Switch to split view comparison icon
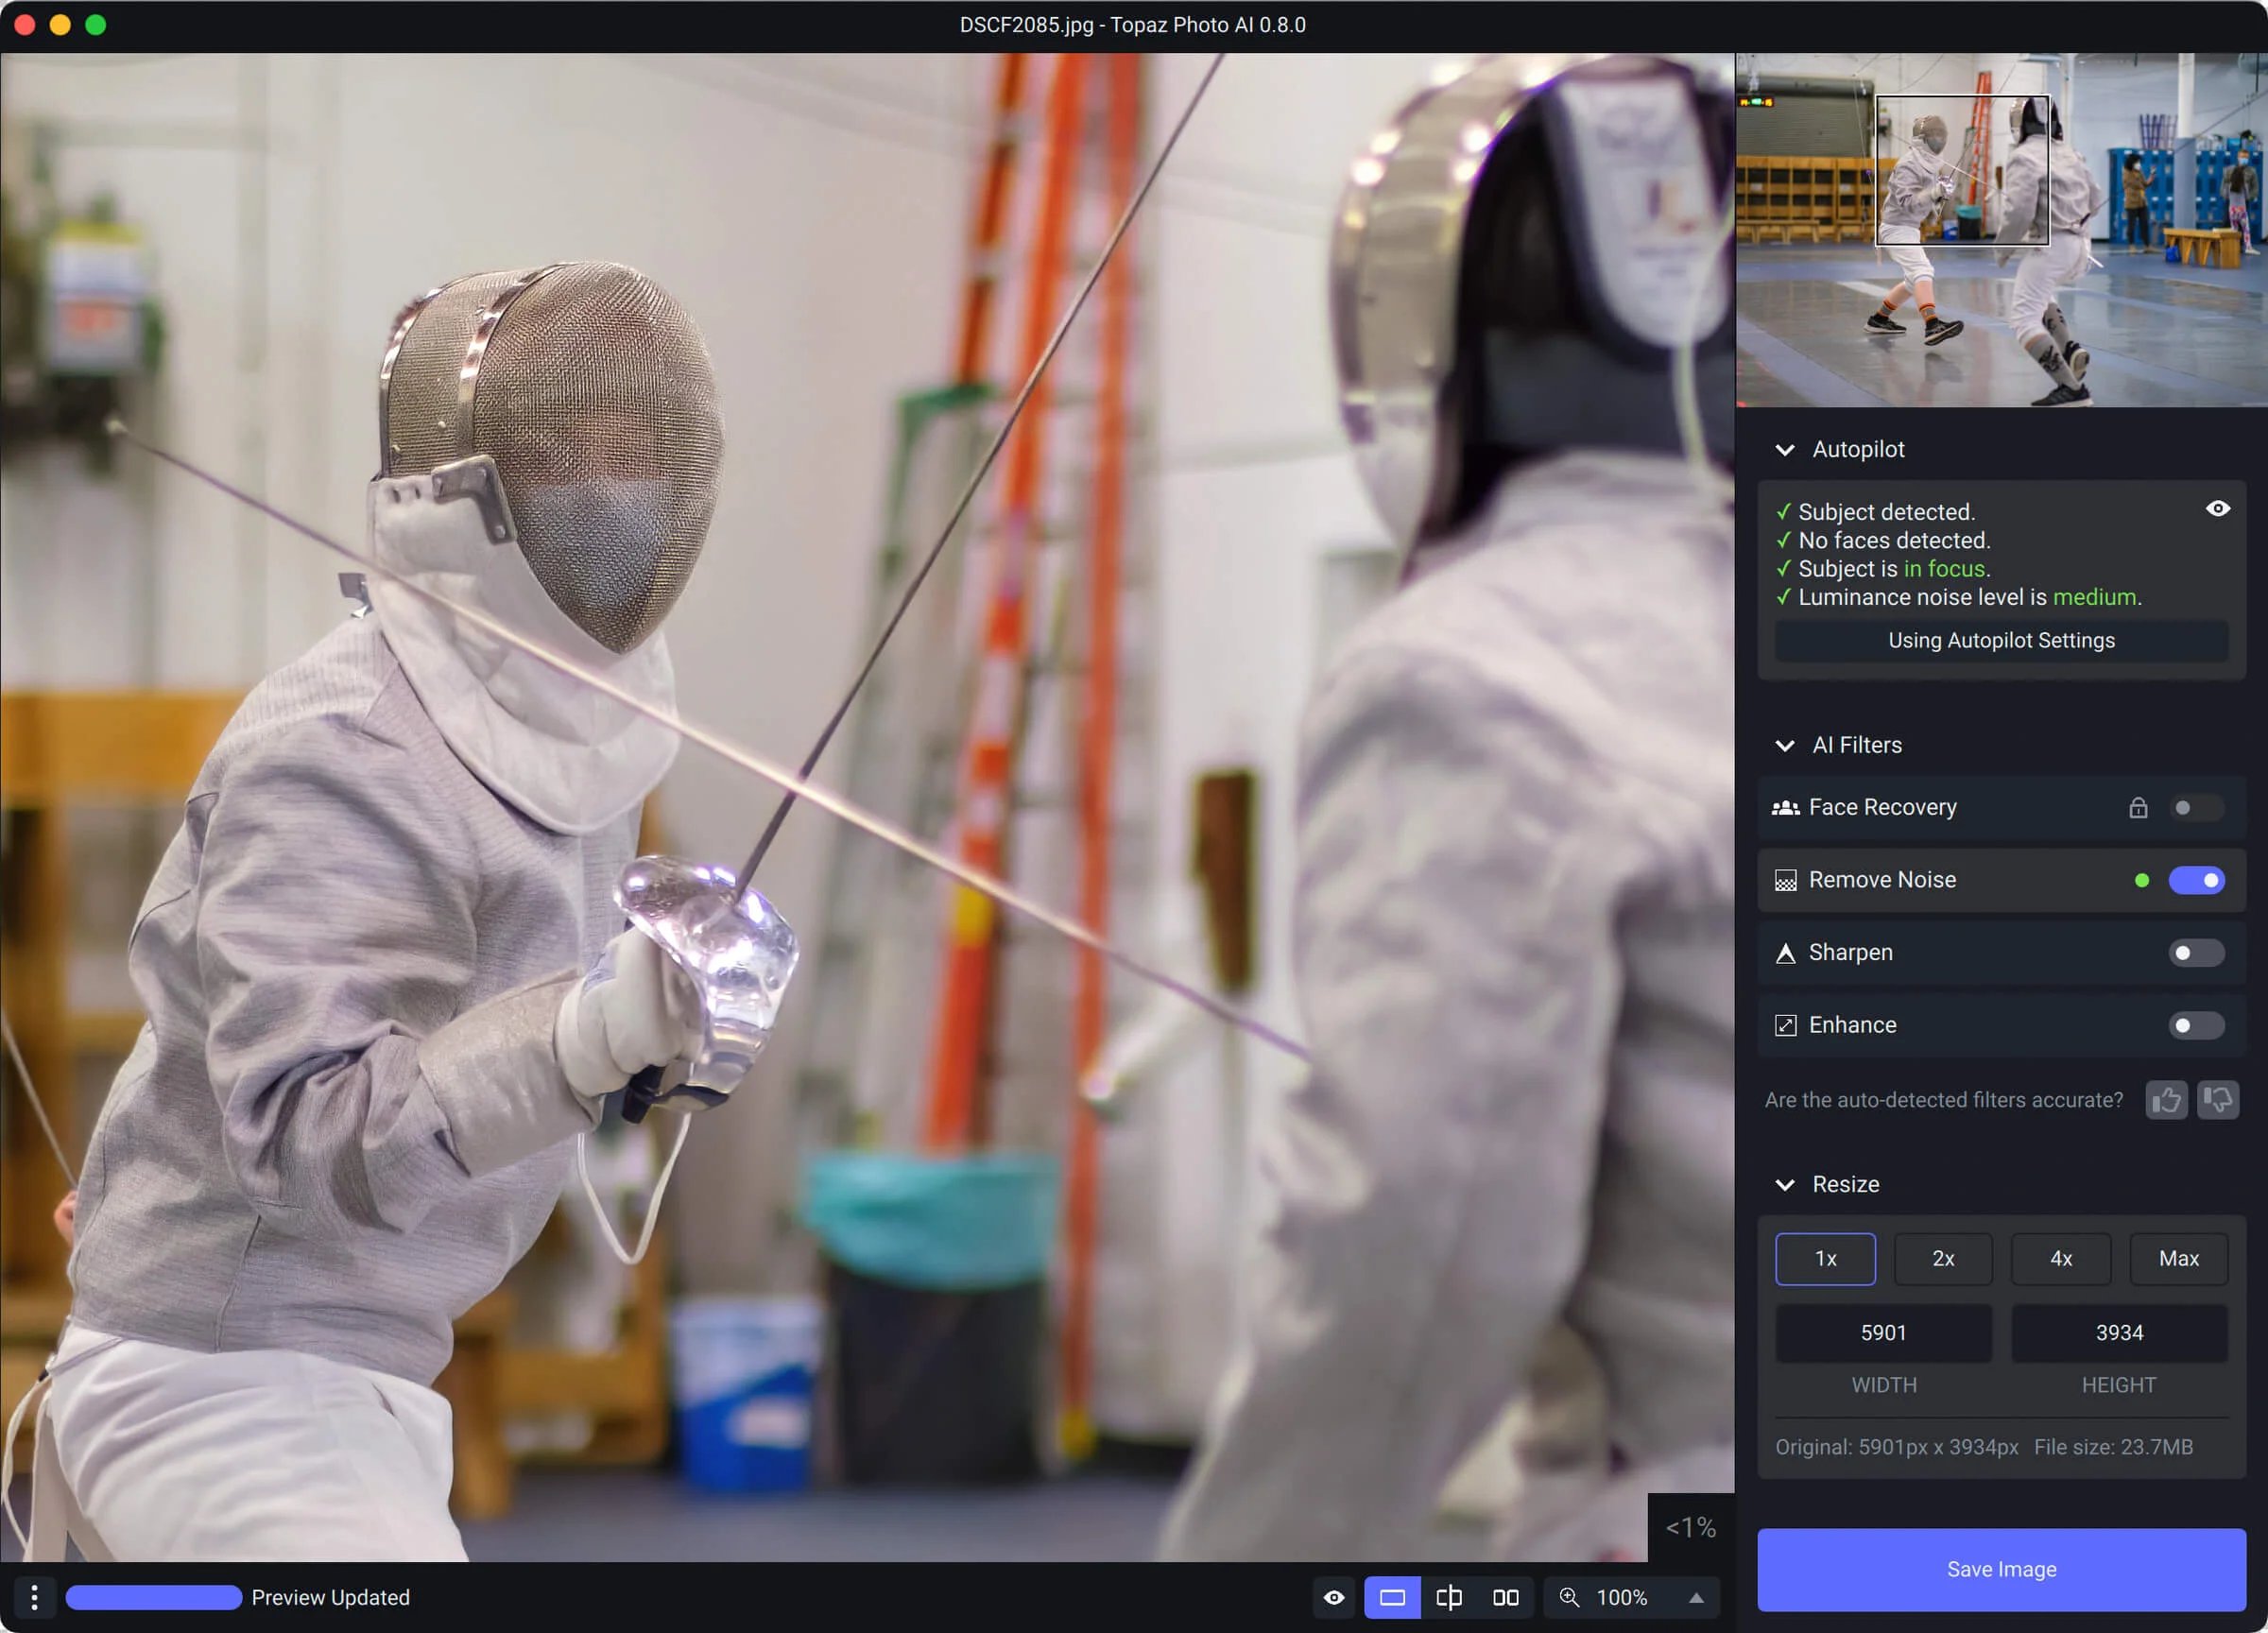Image resolution: width=2268 pixels, height=1633 pixels. (x=1448, y=1597)
